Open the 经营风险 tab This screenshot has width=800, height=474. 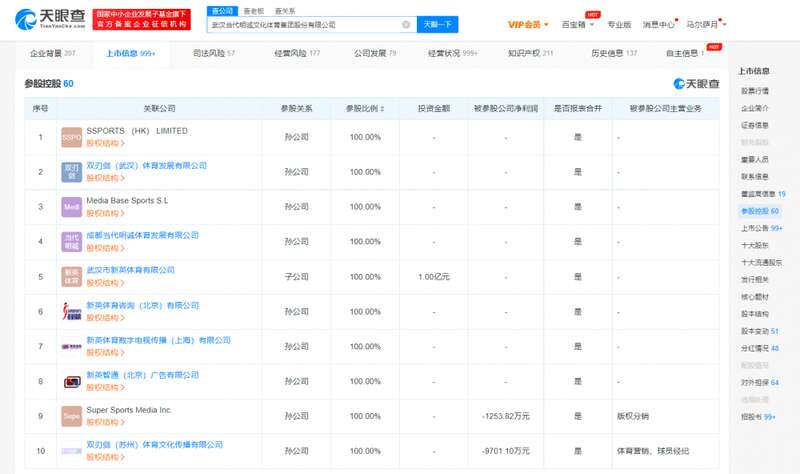(x=297, y=53)
